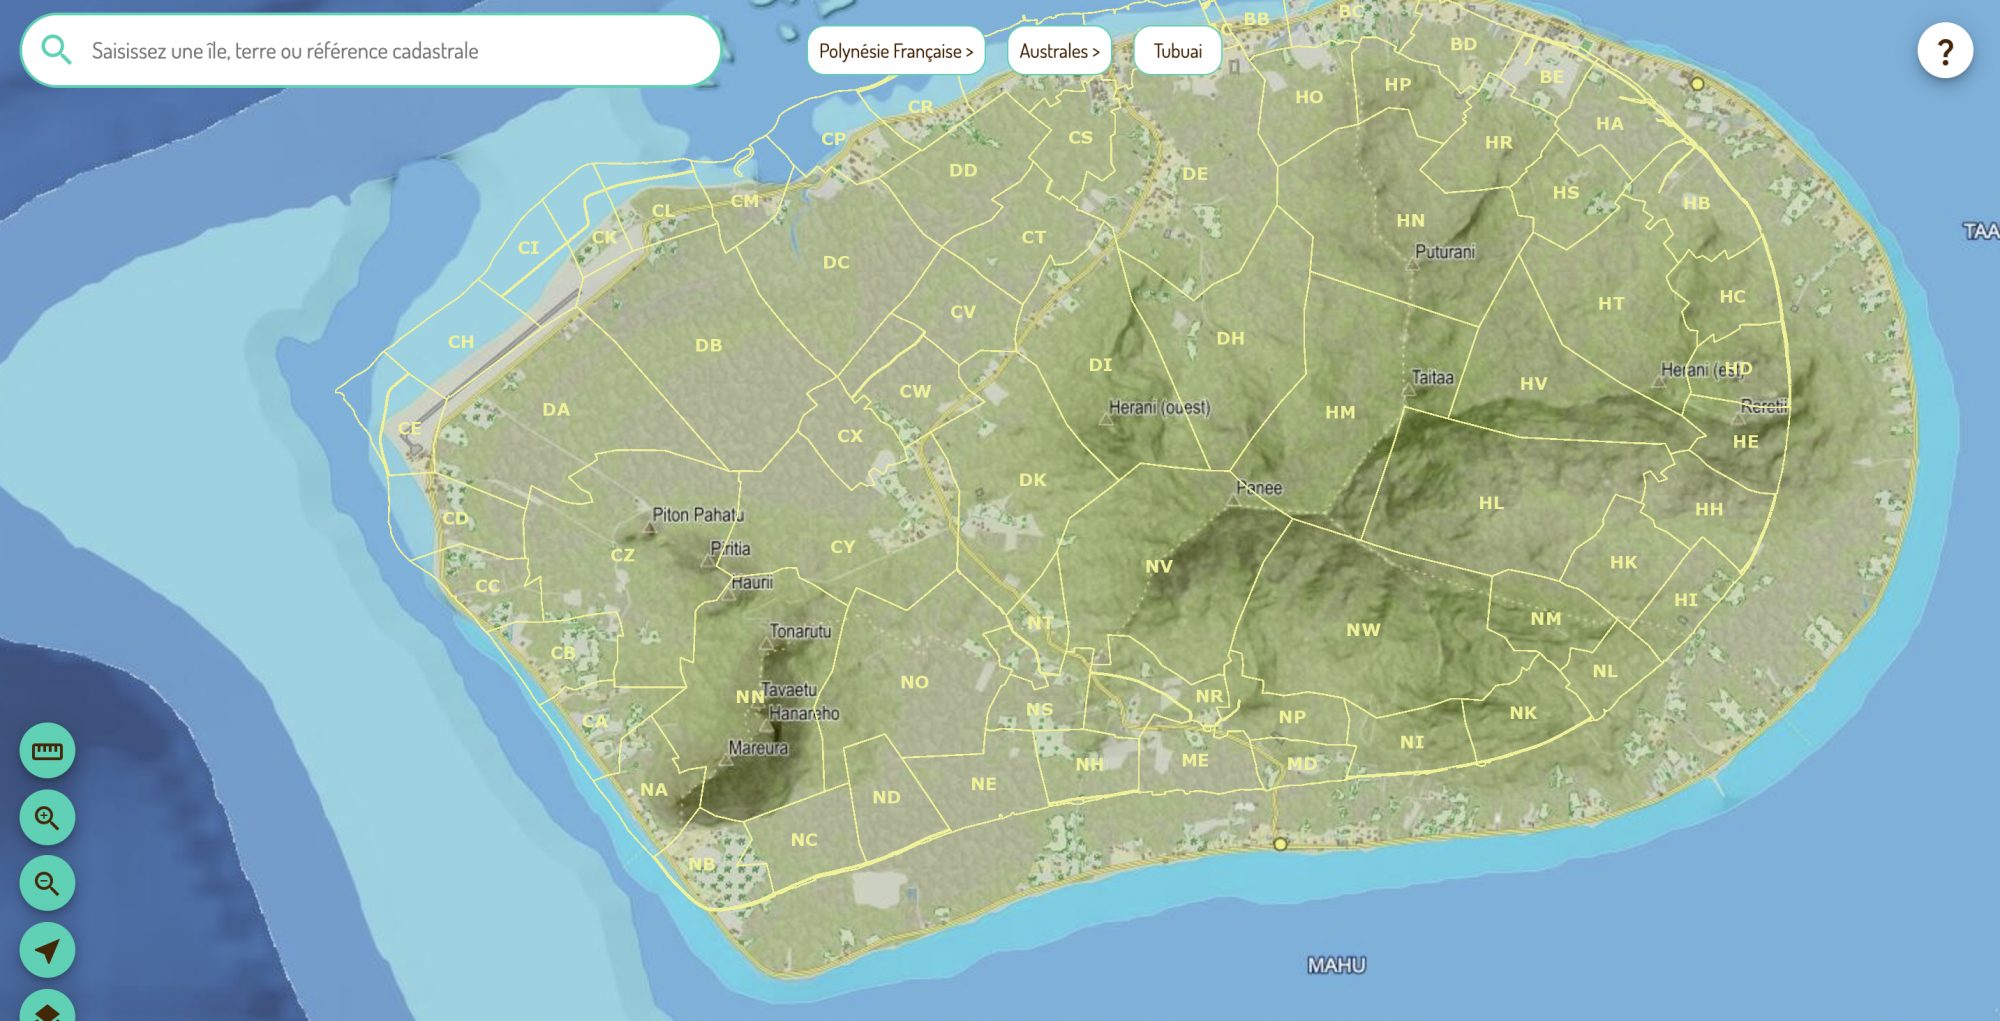Click the magnifying glass search icon

coord(57,50)
